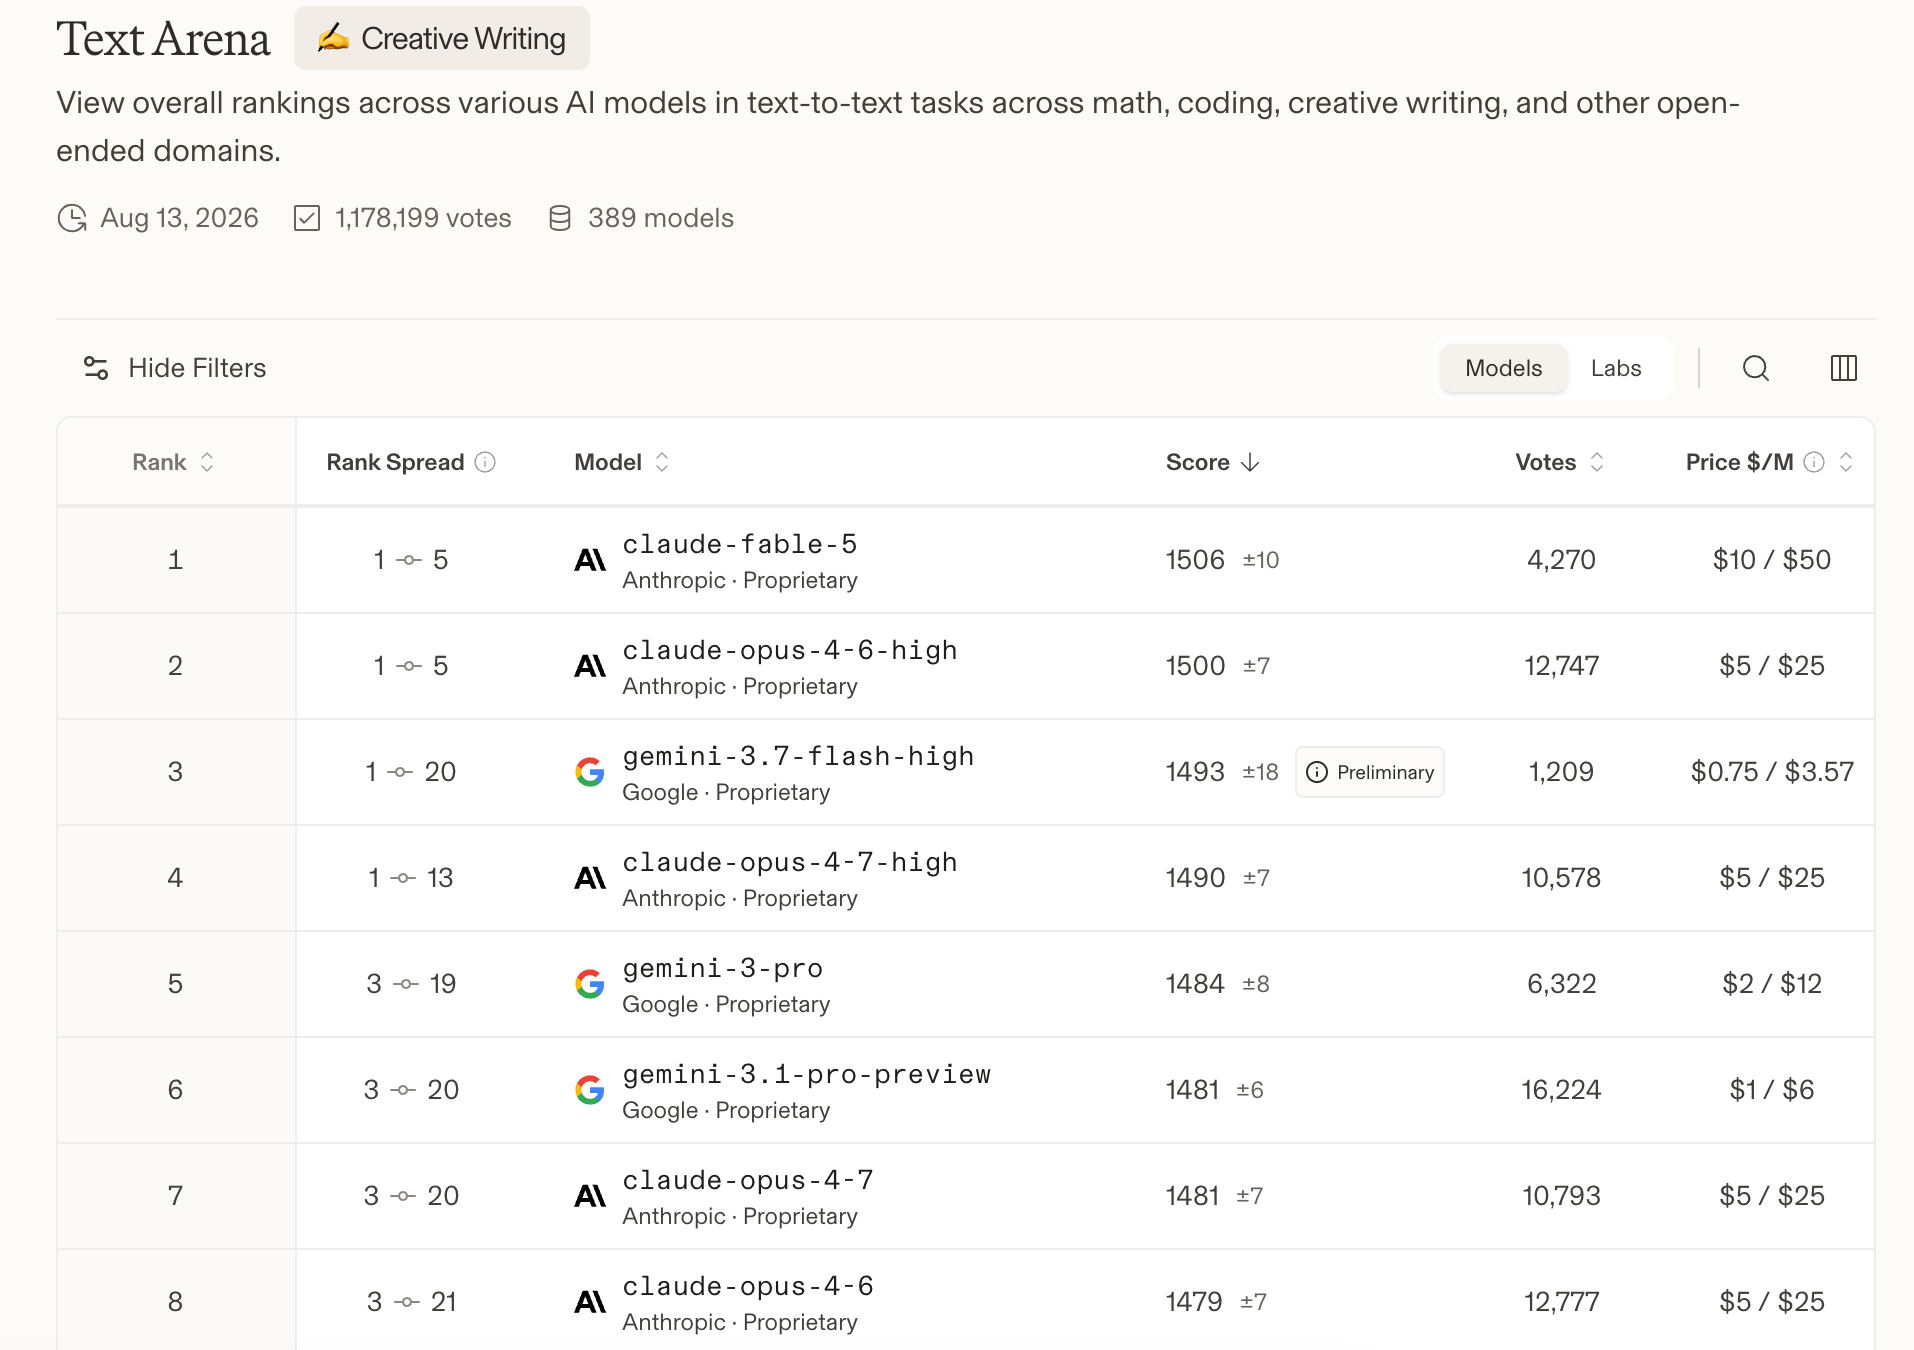Click the clock icon beside Aug 13, 2026

tap(72, 218)
